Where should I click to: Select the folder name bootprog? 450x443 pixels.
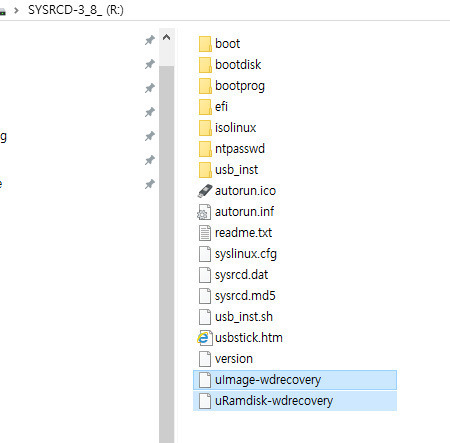[x=240, y=86]
